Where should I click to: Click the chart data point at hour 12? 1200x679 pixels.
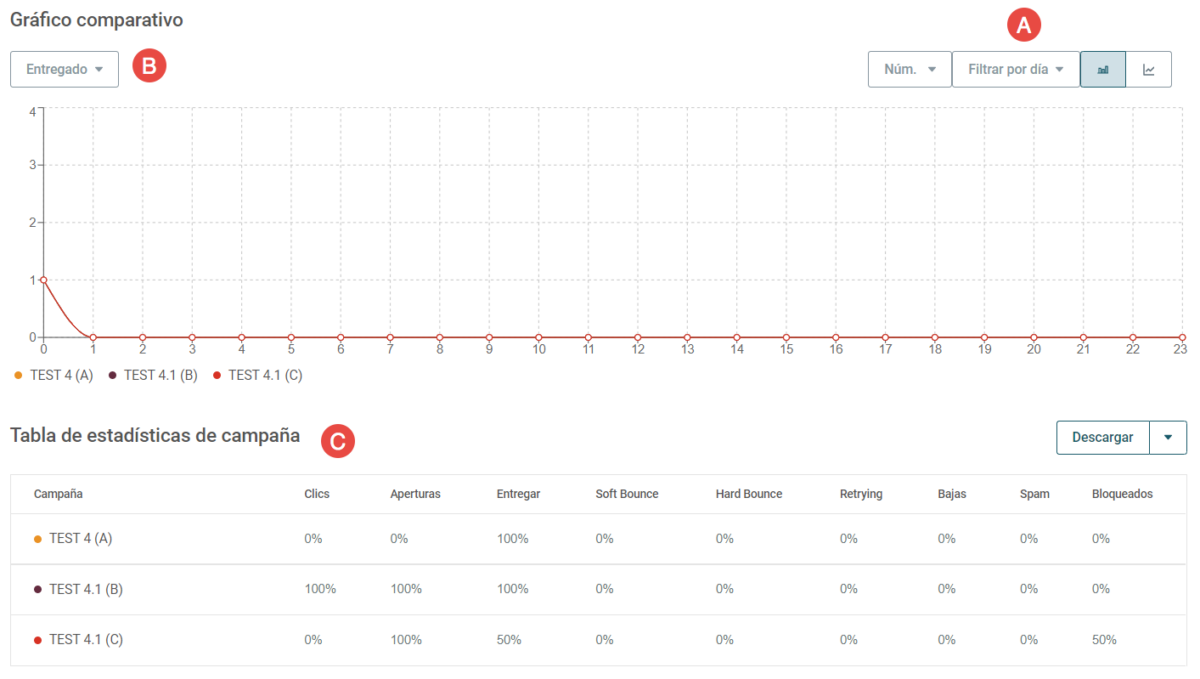click(x=637, y=337)
